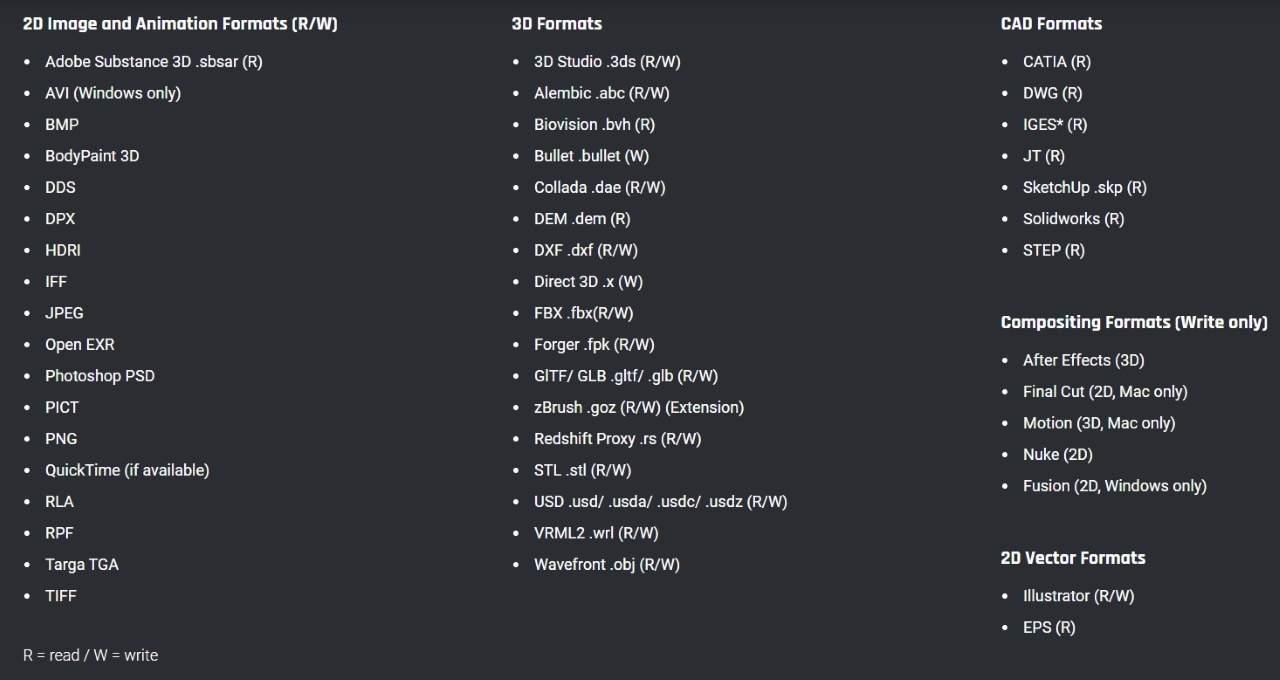Select the Solidworks (R) list item
This screenshot has width=1280, height=680.
click(1073, 219)
